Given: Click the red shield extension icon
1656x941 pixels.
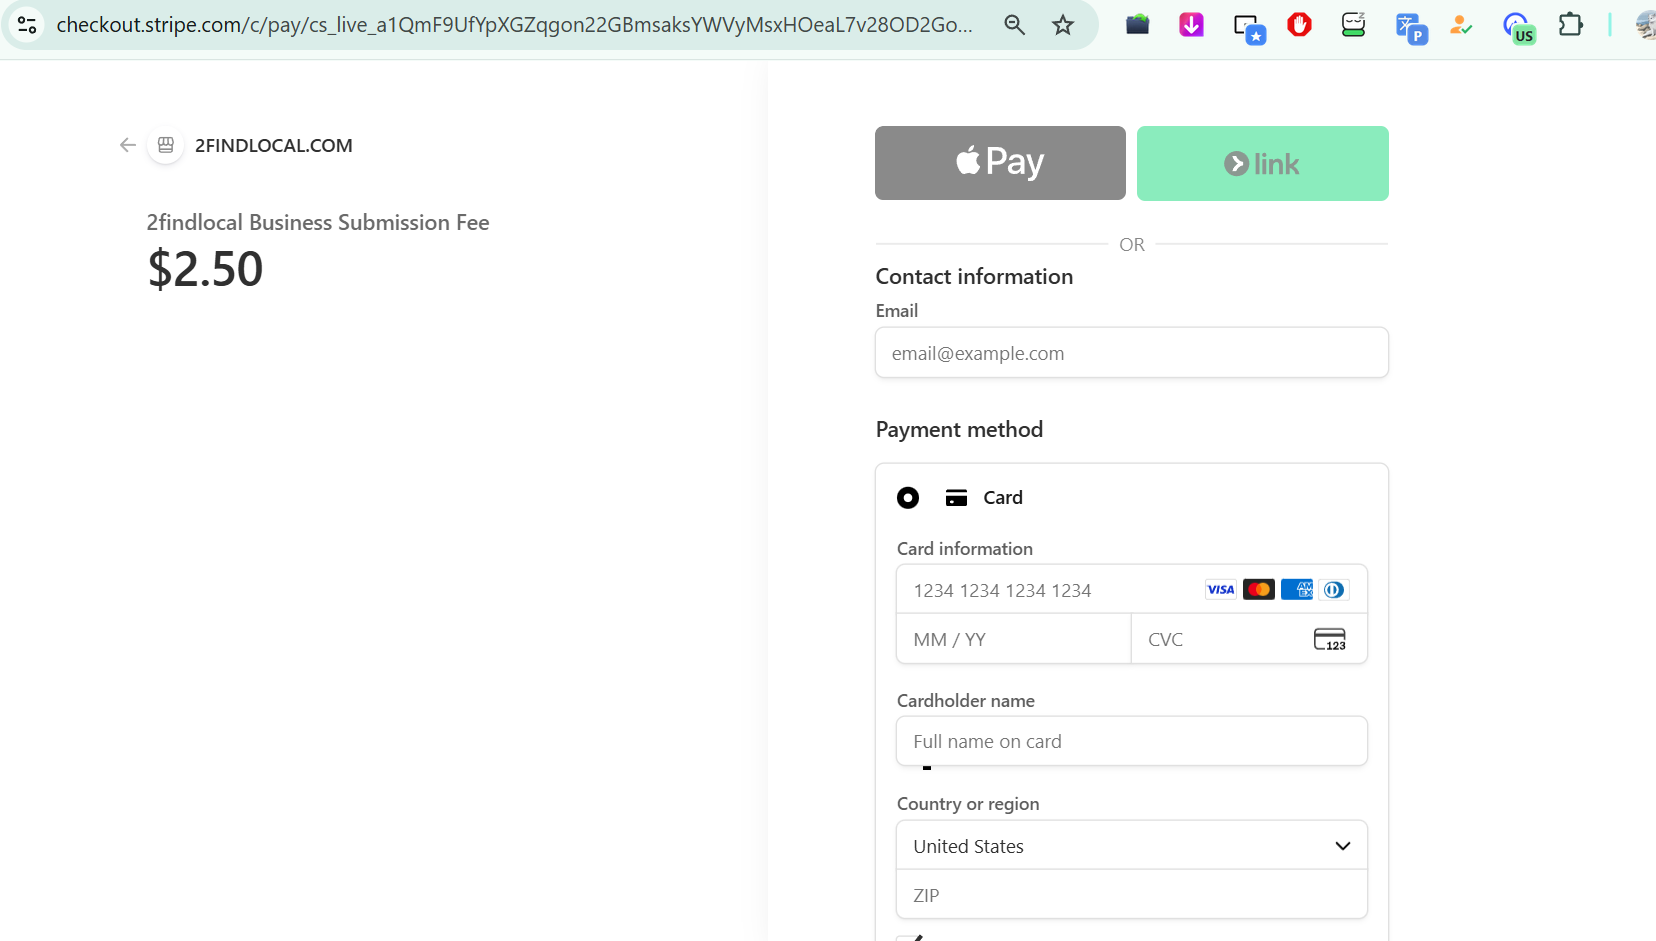Looking at the screenshot, I should coord(1299,25).
